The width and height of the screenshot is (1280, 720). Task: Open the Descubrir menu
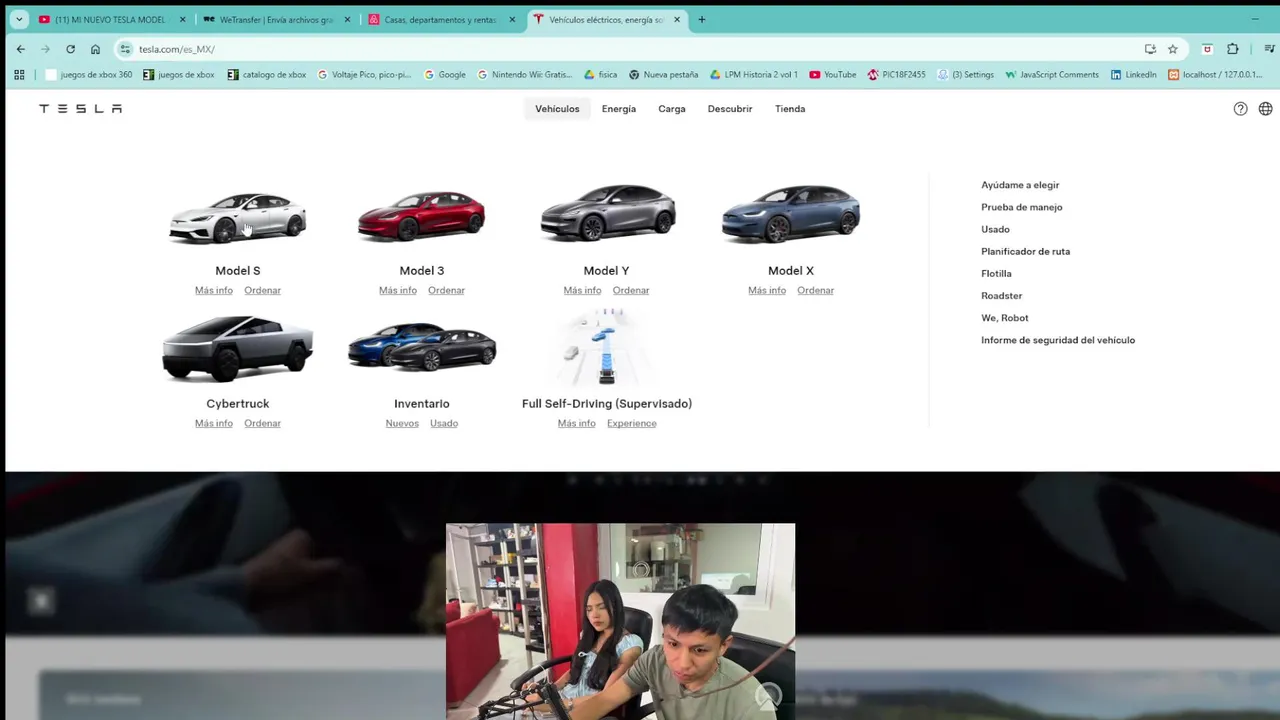(x=730, y=109)
